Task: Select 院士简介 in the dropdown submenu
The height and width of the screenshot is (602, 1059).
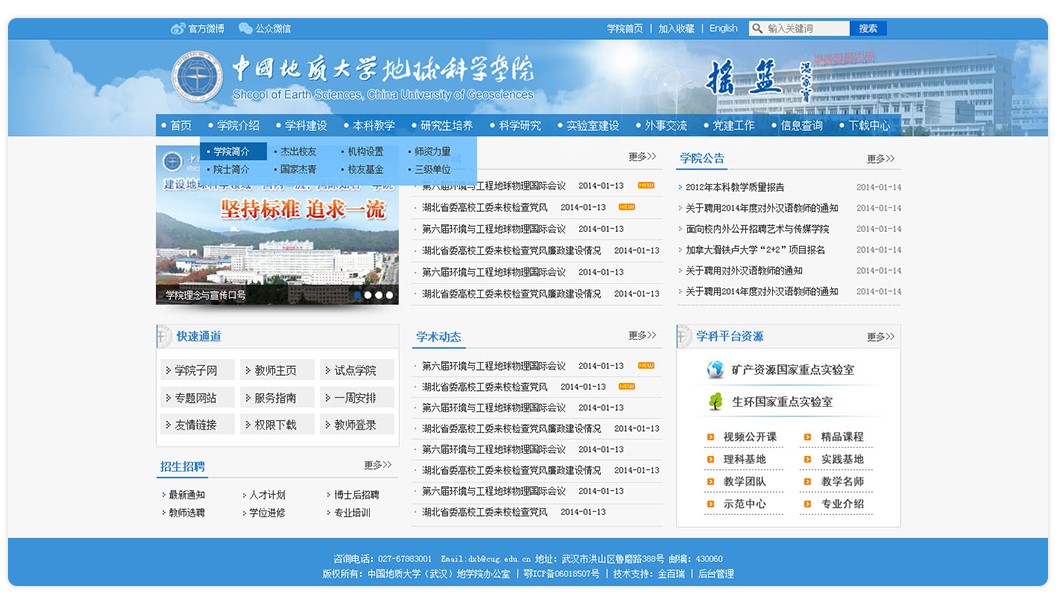Action: (231, 169)
